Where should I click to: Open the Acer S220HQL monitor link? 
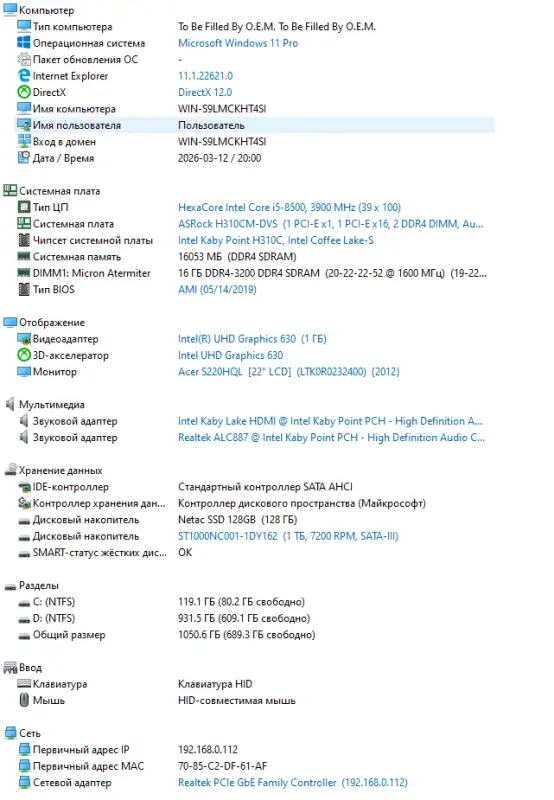(x=288, y=371)
